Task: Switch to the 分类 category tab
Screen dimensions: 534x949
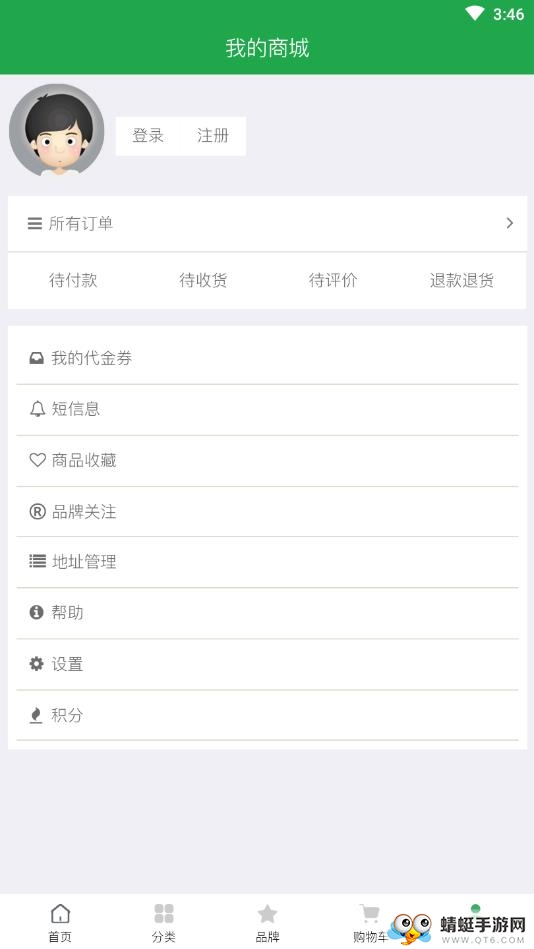Action: [163, 923]
